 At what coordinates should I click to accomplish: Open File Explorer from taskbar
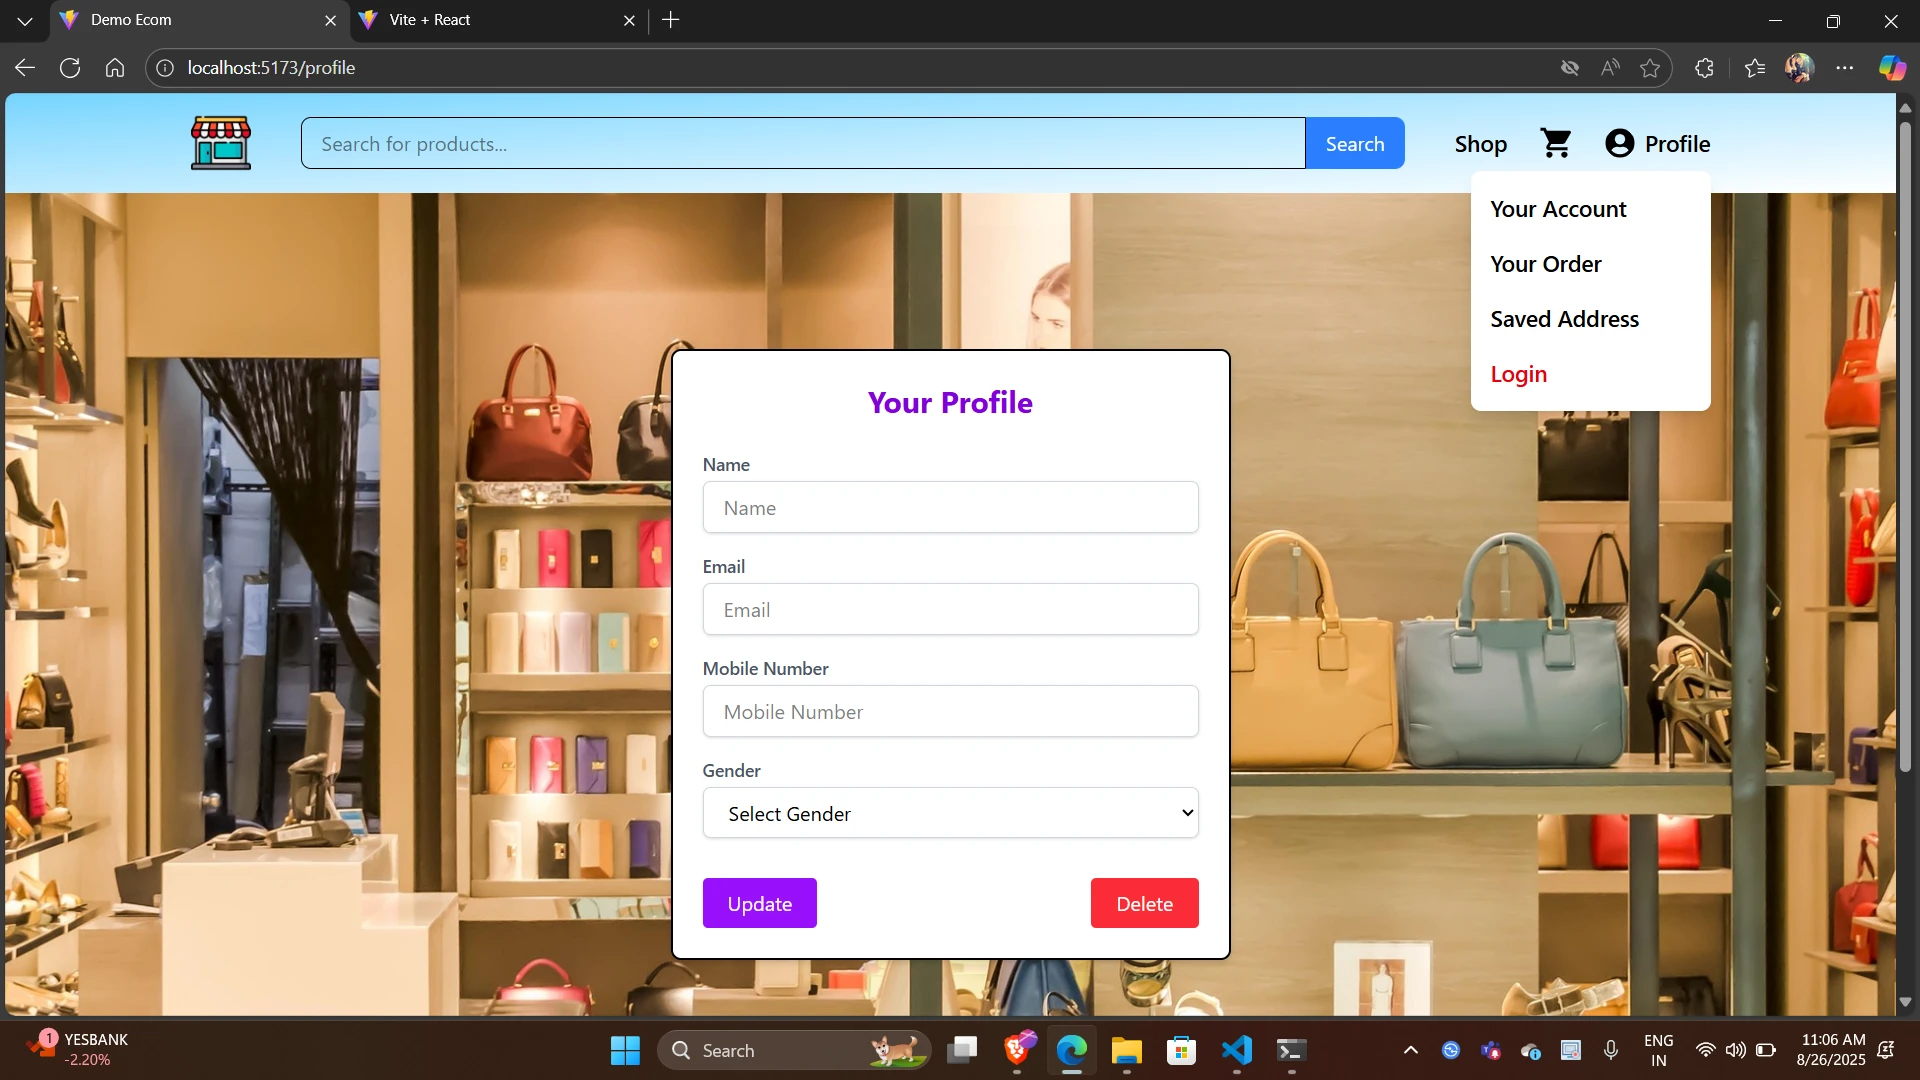pos(1126,1050)
